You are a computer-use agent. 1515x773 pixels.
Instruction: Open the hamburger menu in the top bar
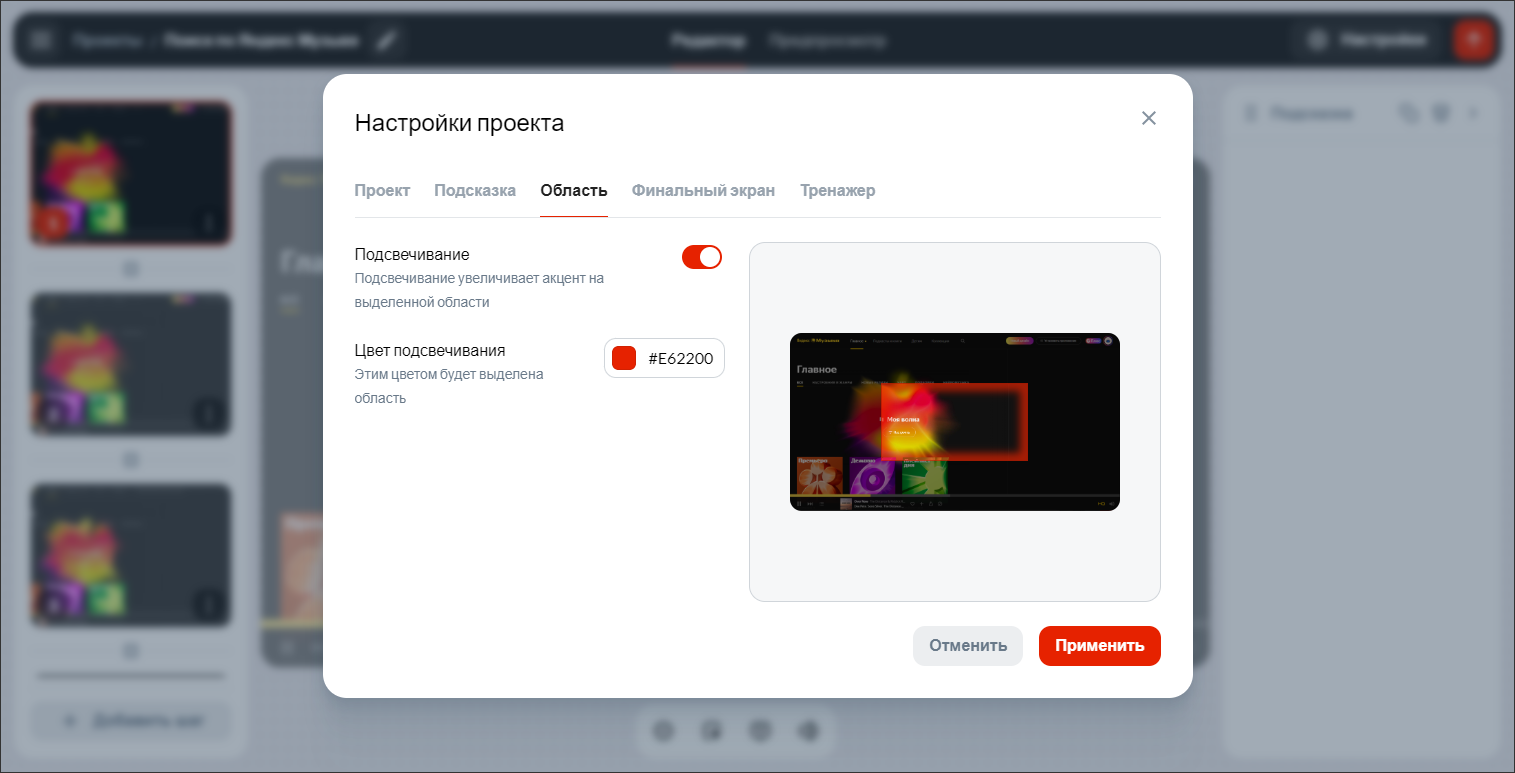coord(41,40)
